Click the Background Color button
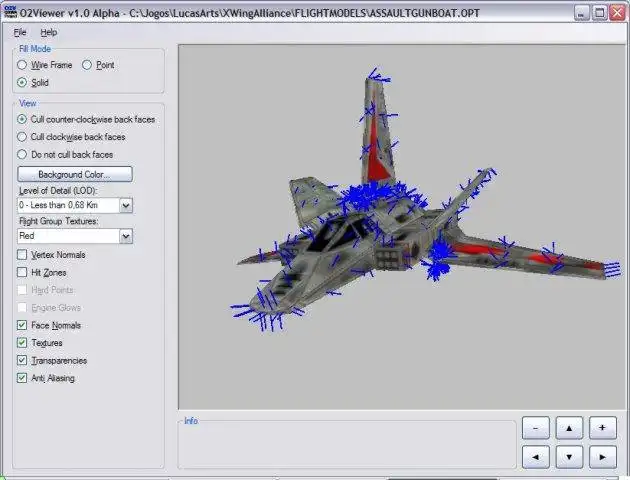Screen dimensions: 630x480 (75, 174)
